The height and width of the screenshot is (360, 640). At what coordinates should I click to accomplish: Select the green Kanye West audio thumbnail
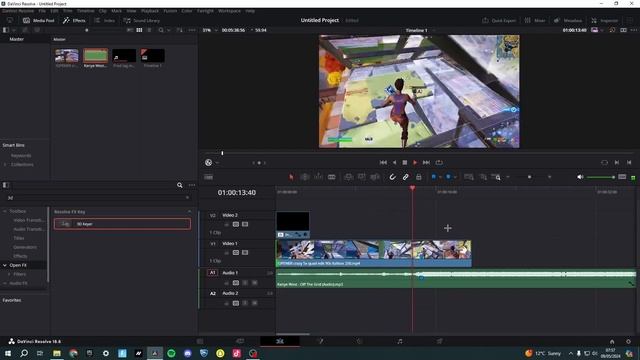pyautogui.click(x=96, y=56)
